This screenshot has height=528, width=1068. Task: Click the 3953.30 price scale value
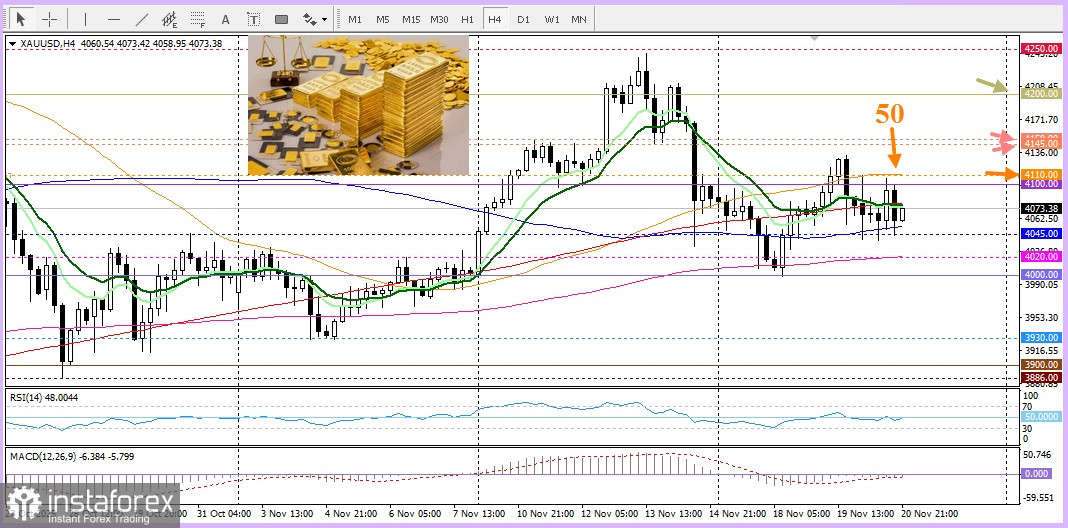pos(1040,318)
